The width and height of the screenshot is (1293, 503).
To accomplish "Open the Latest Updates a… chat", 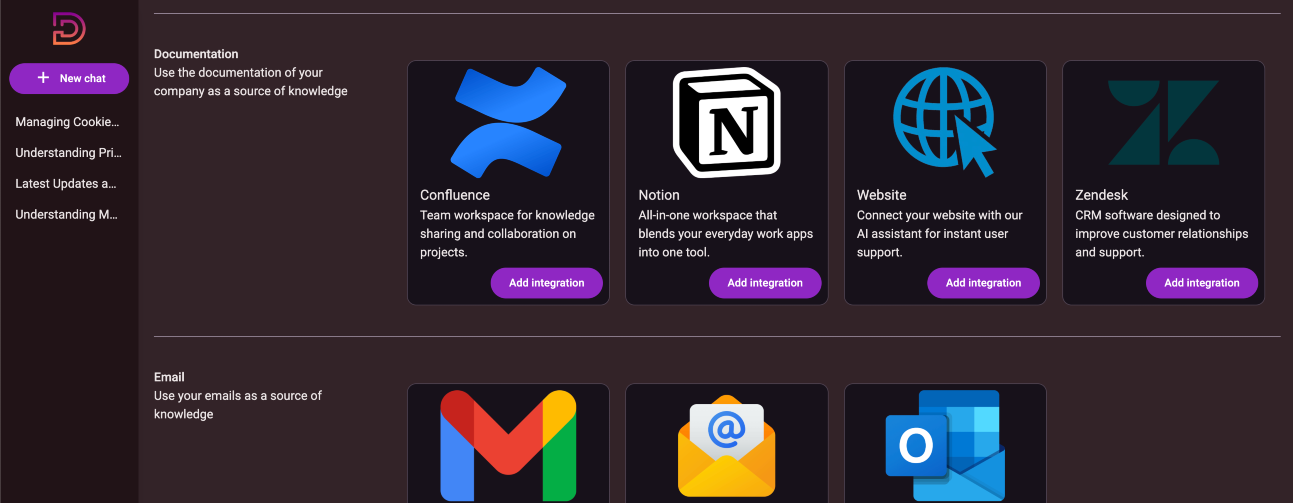I will tap(68, 184).
